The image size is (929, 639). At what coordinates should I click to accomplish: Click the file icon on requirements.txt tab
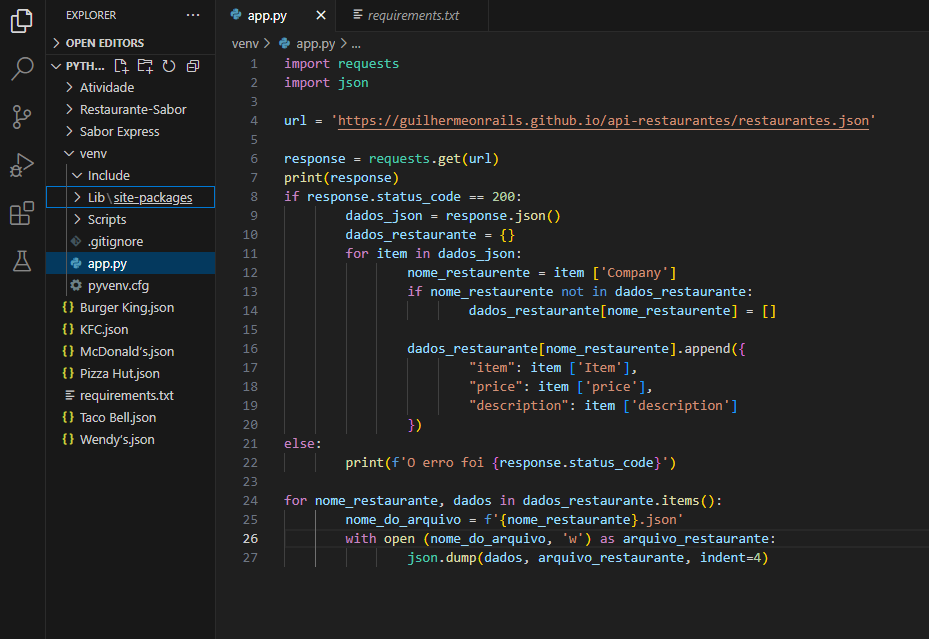358,15
